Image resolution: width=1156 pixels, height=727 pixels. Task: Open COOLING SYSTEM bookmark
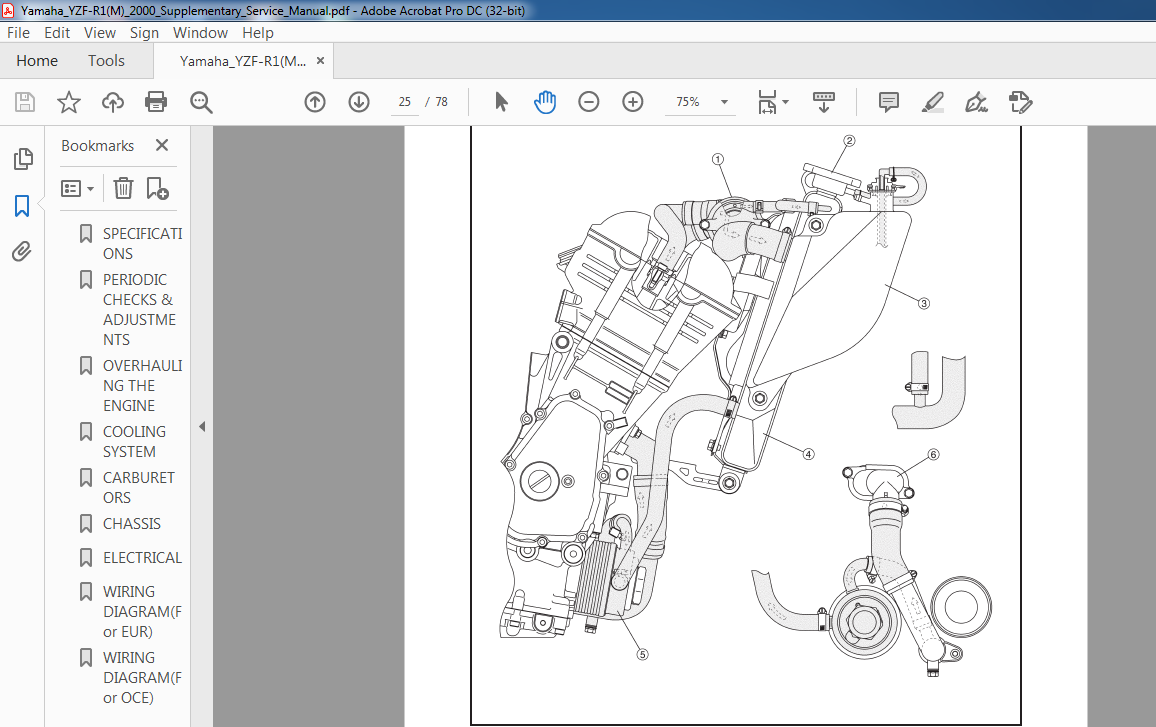point(134,442)
